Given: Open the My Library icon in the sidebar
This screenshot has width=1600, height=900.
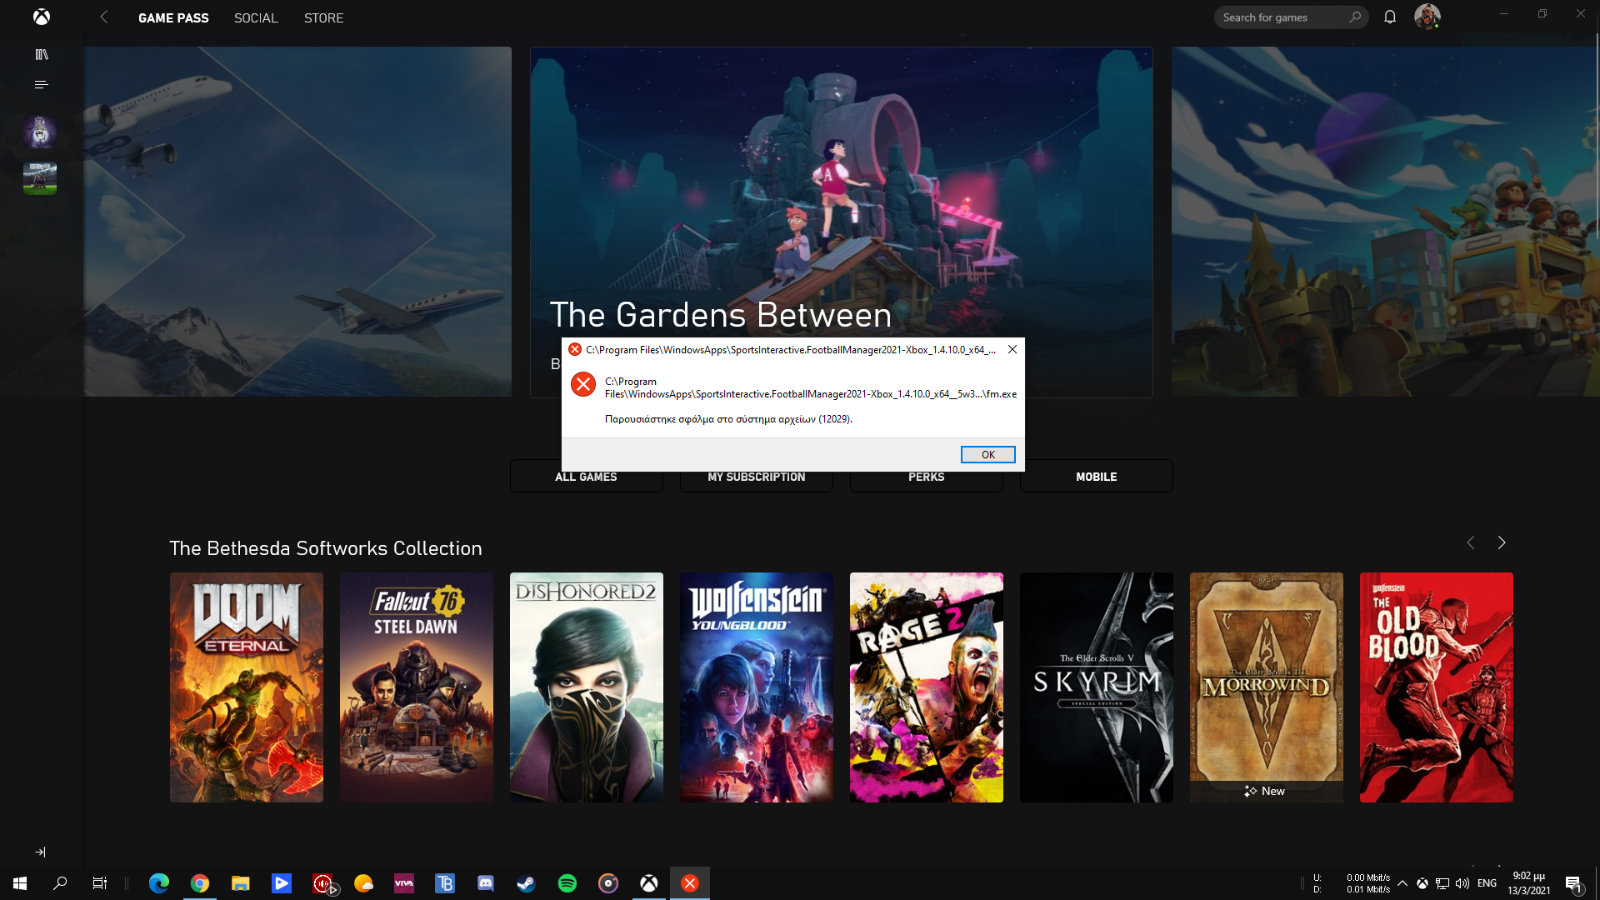Looking at the screenshot, I should pyautogui.click(x=41, y=54).
